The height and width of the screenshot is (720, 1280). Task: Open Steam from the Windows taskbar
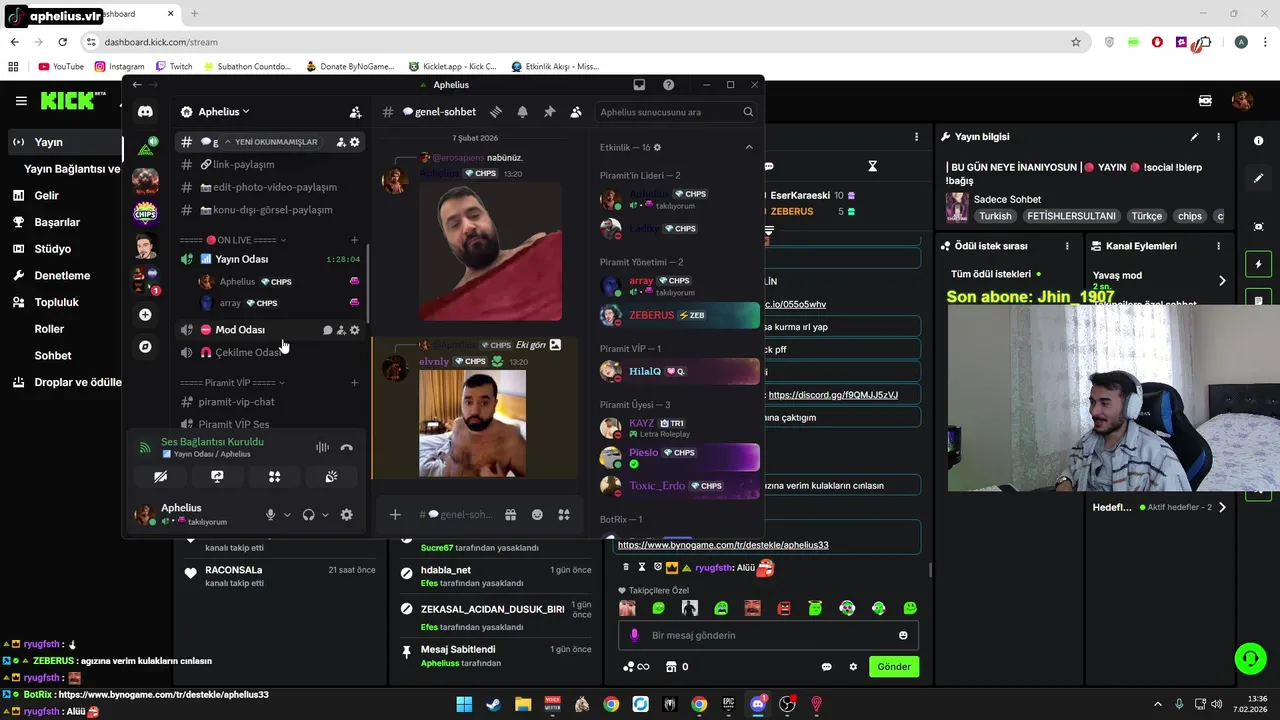coord(493,704)
